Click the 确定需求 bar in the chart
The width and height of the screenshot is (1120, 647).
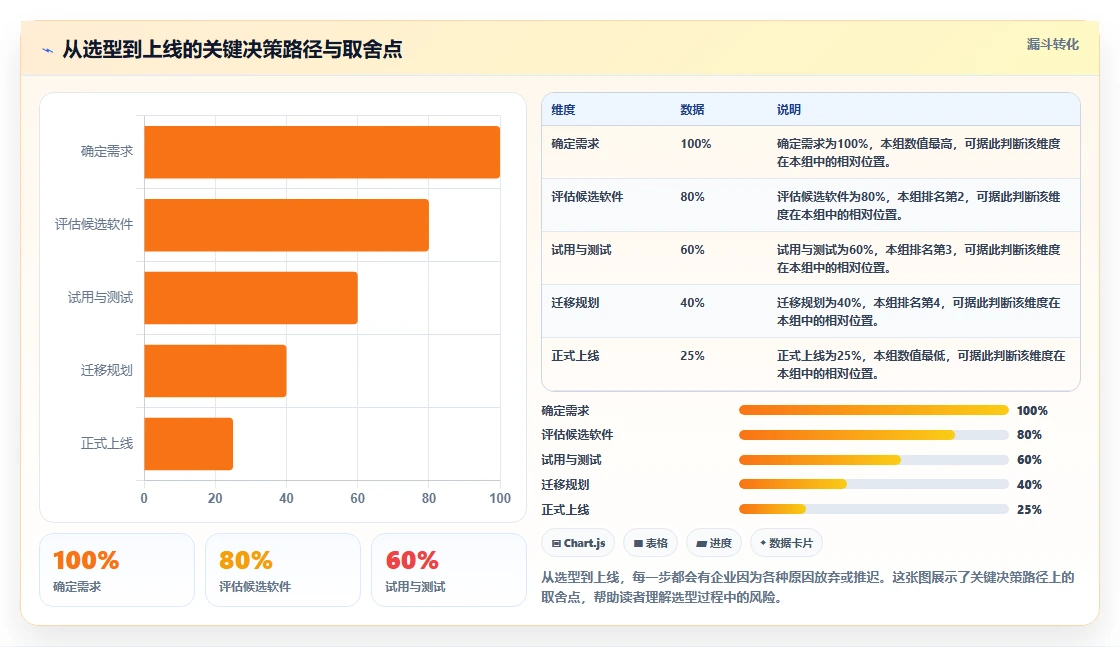[322, 152]
